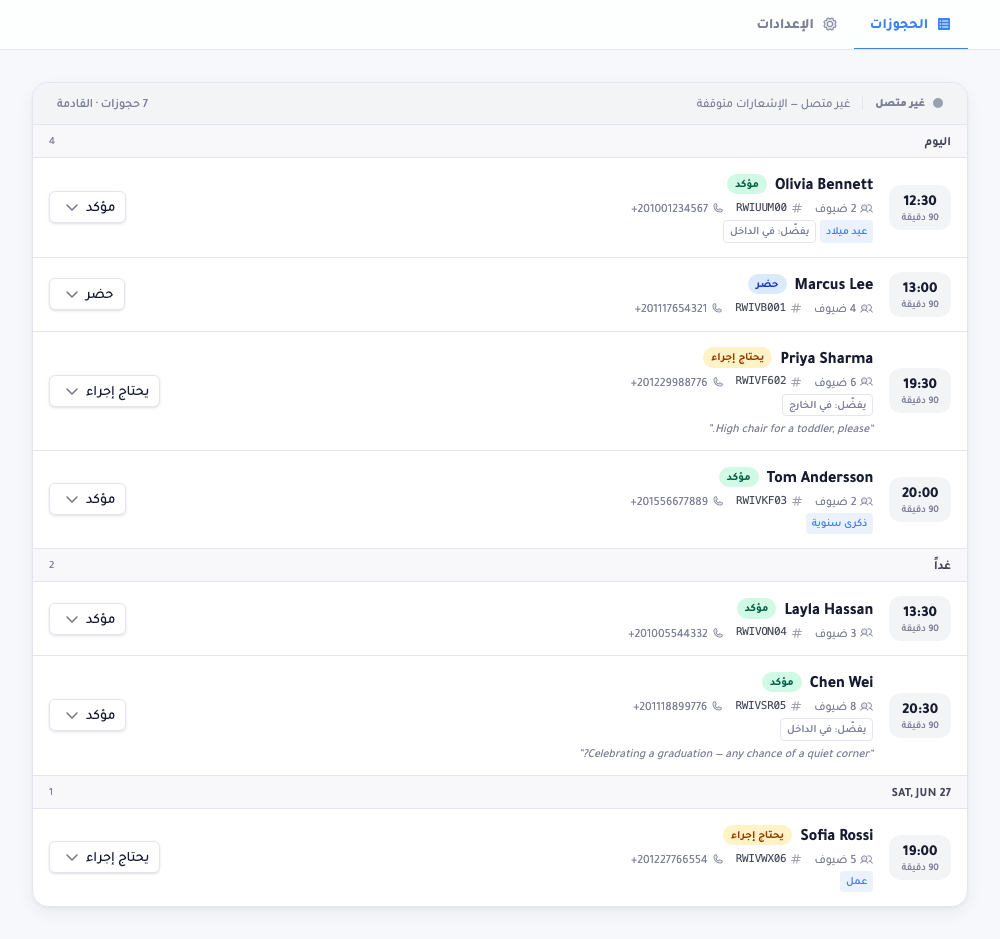Click the عمل tag for Sofia Rossi

pos(857,881)
